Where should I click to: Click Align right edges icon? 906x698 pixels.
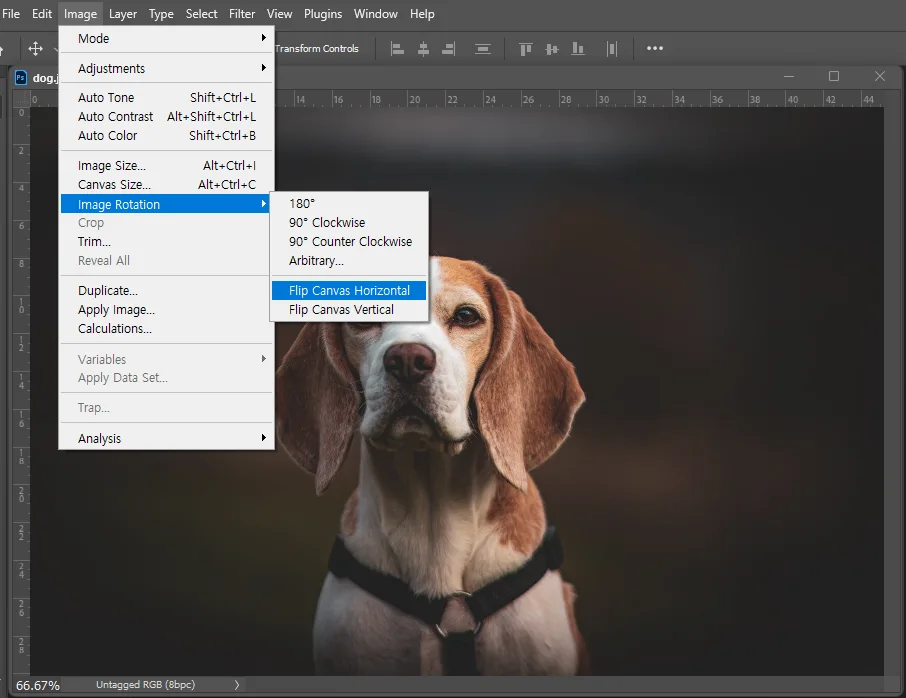449,49
